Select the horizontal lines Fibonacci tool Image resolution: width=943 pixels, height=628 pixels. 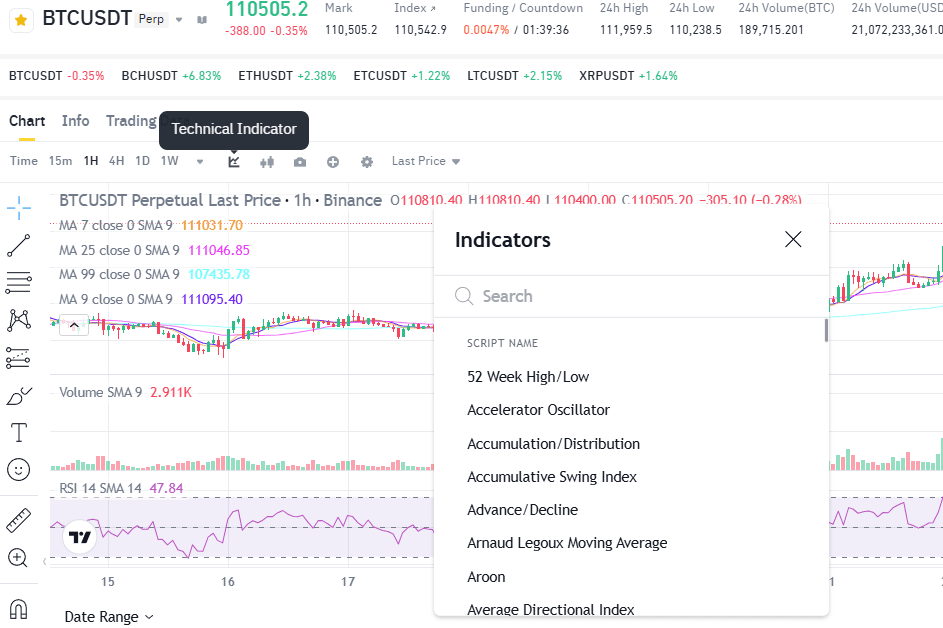tap(19, 283)
